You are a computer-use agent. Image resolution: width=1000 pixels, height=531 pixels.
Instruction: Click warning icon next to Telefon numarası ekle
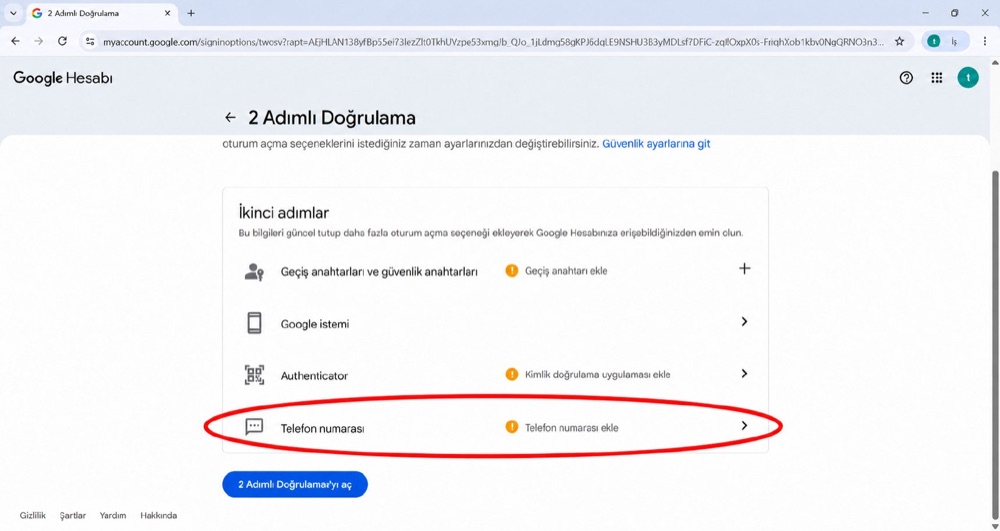click(511, 426)
